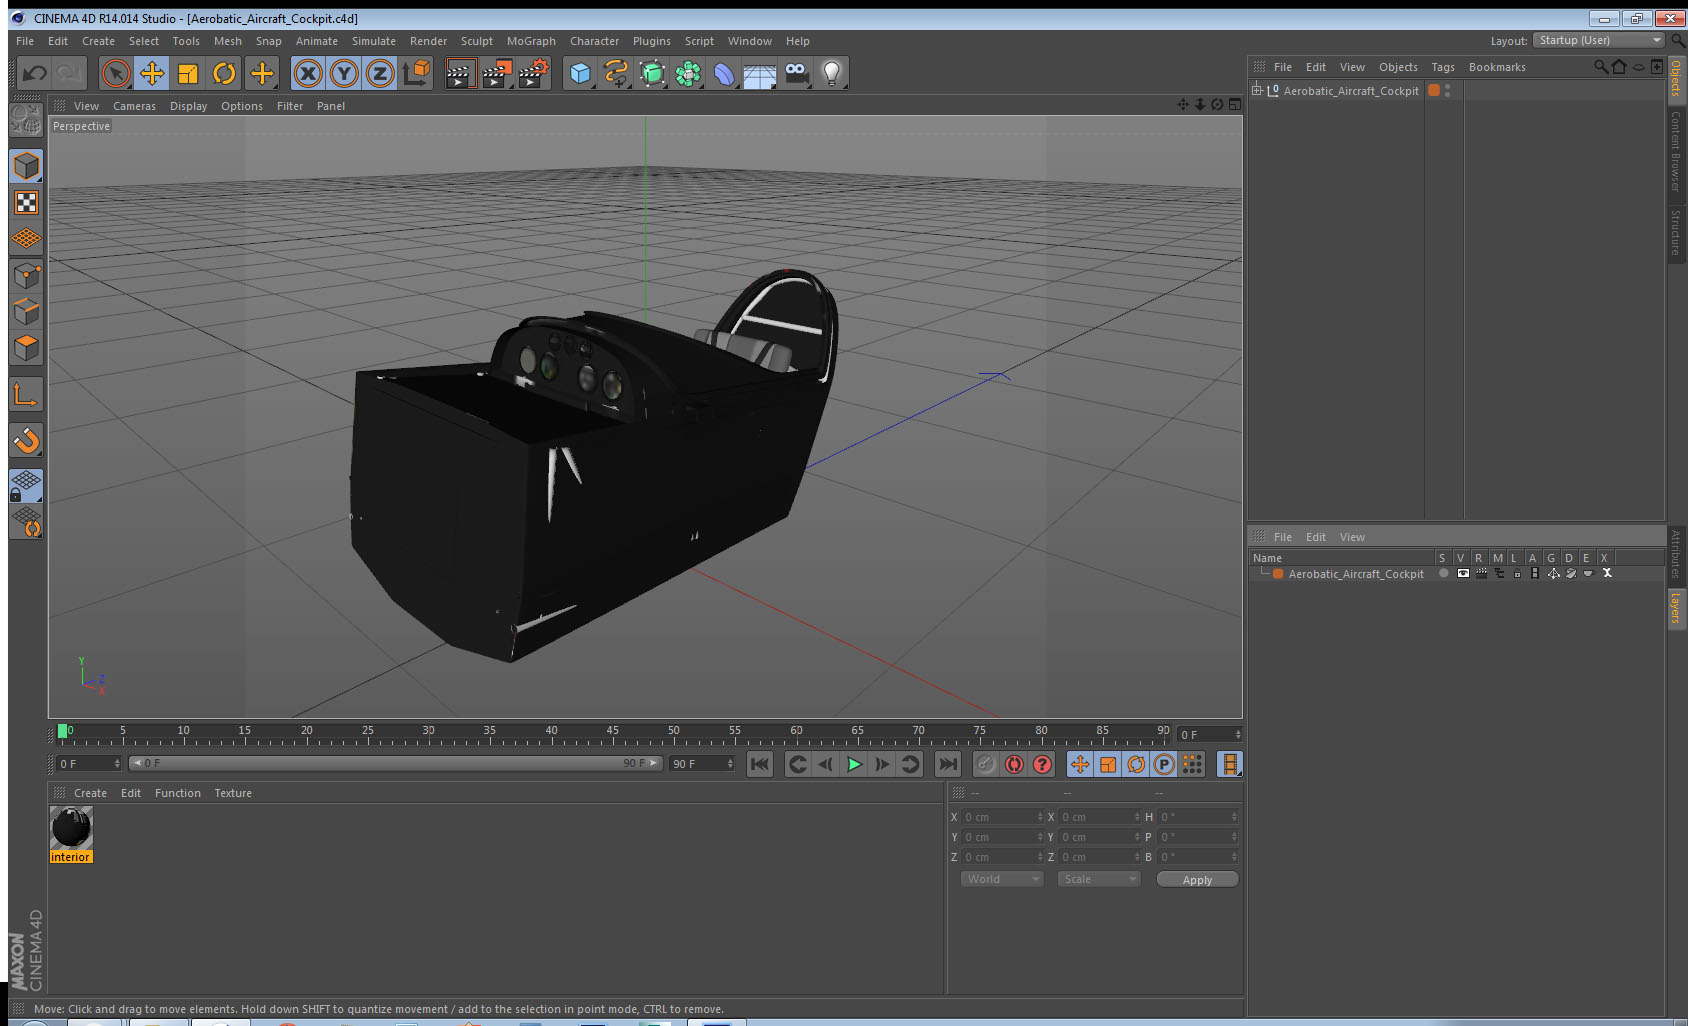Step to the next frame
This screenshot has width=1688, height=1026.
(x=882, y=764)
